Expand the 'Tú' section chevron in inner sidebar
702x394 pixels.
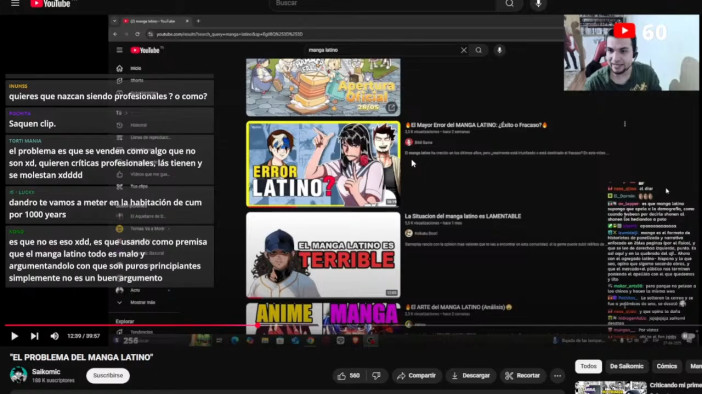pyautogui.click(x=126, y=113)
